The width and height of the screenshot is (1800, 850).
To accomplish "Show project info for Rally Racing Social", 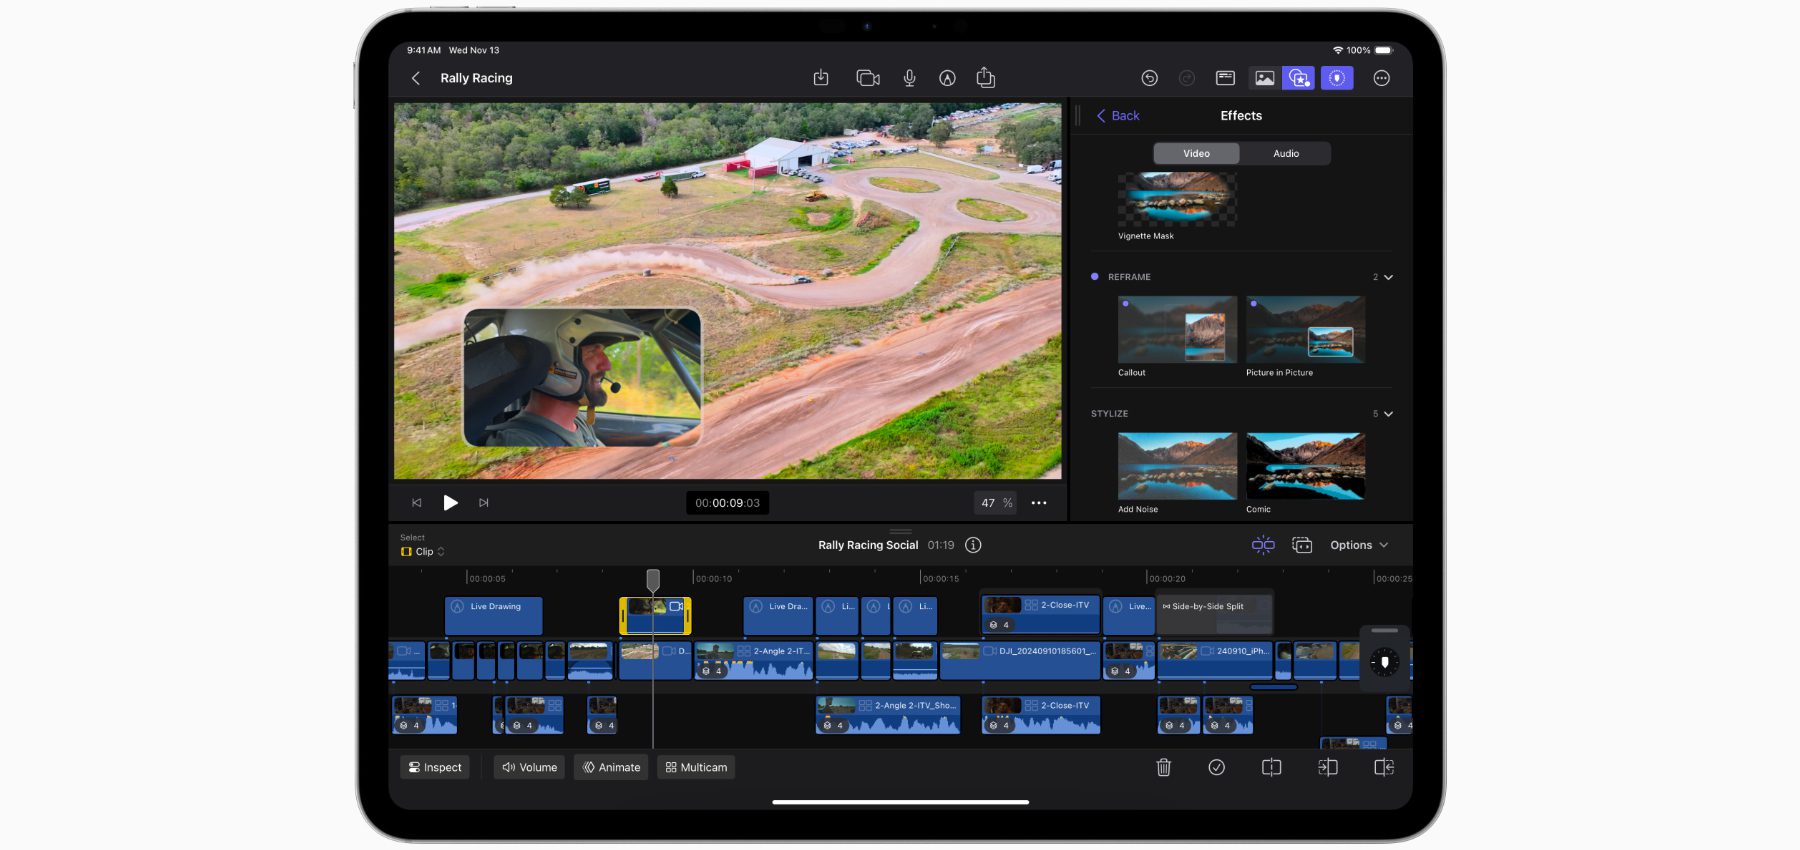I will [x=973, y=545].
